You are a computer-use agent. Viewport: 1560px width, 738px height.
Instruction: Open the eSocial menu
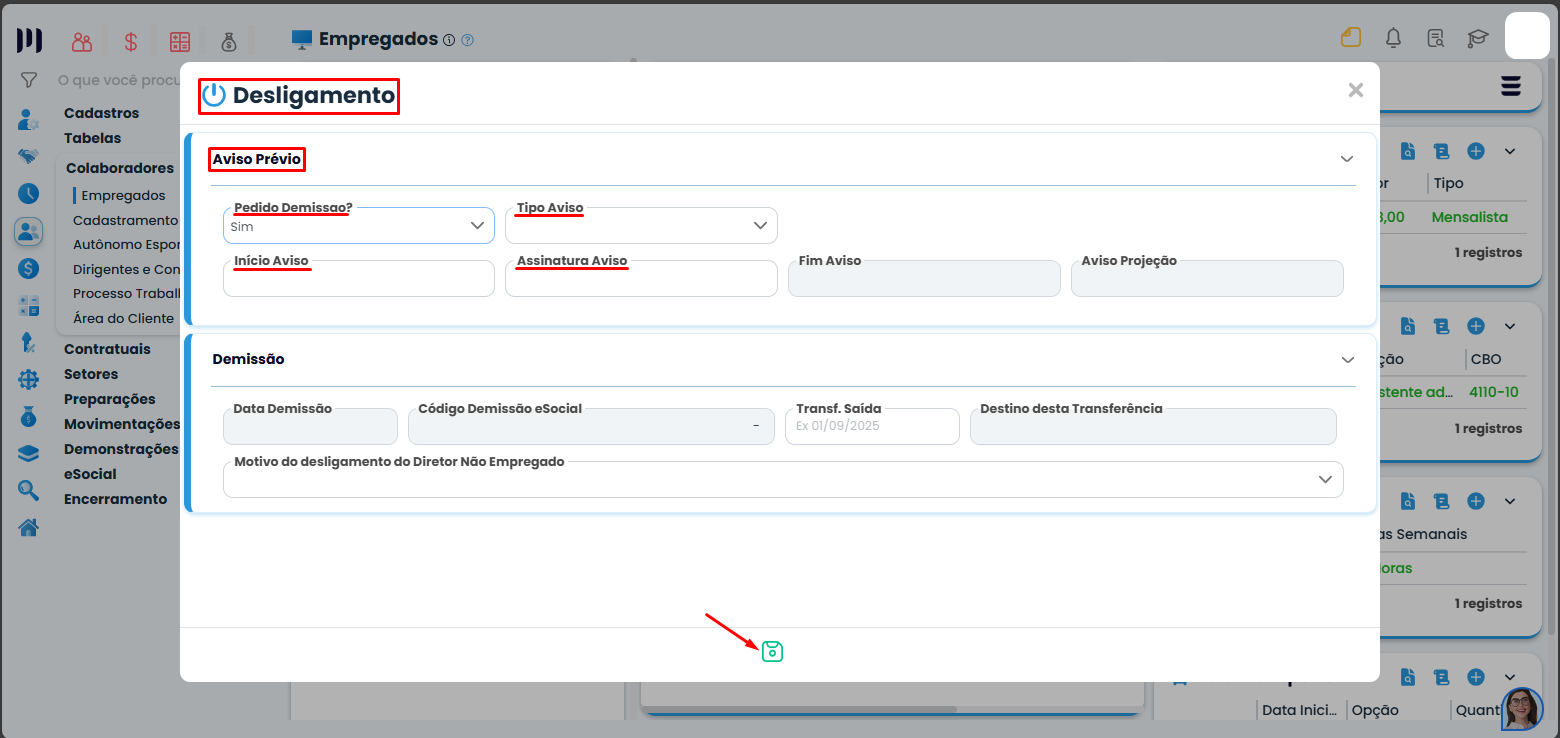[90, 474]
